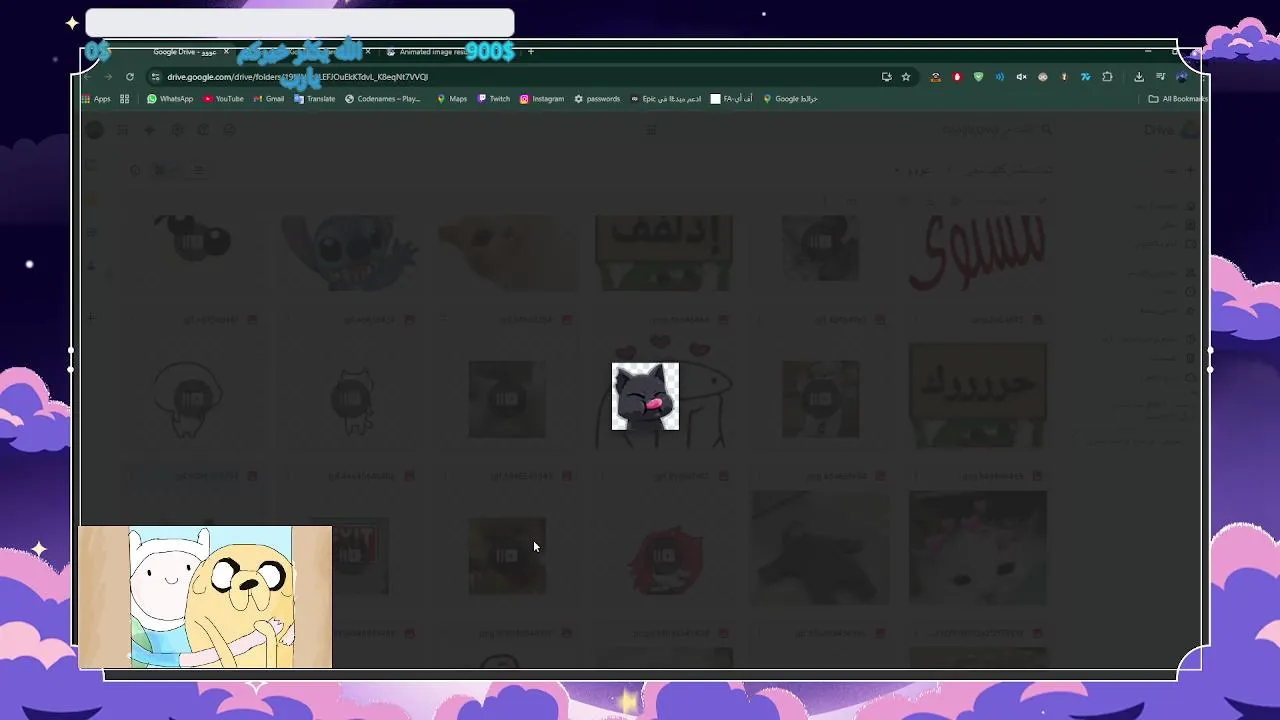Open the Epic bookmark

click(x=666, y=99)
